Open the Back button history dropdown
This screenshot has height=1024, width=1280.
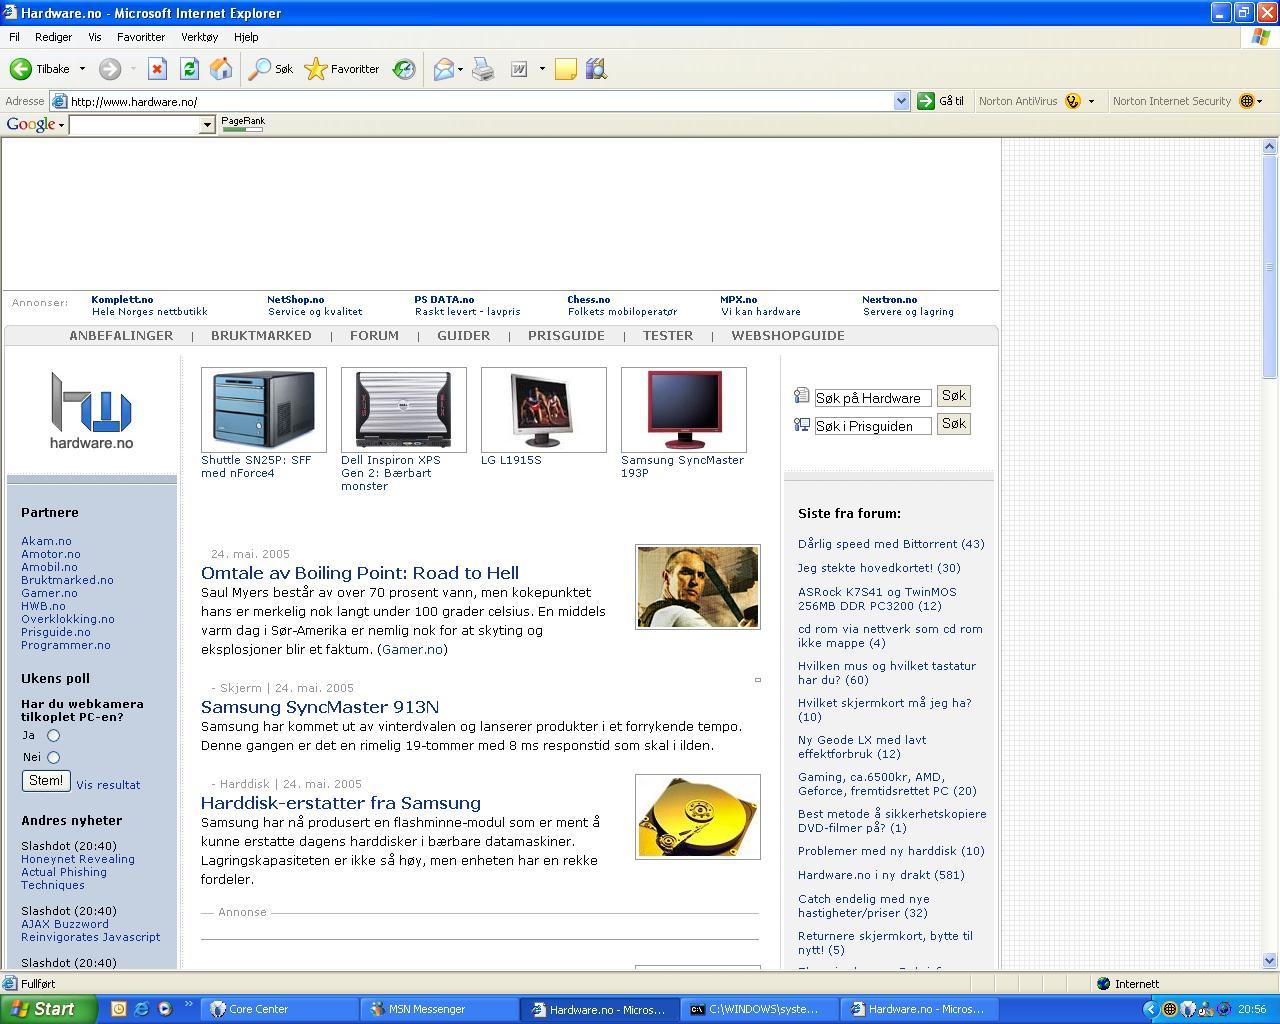82,69
